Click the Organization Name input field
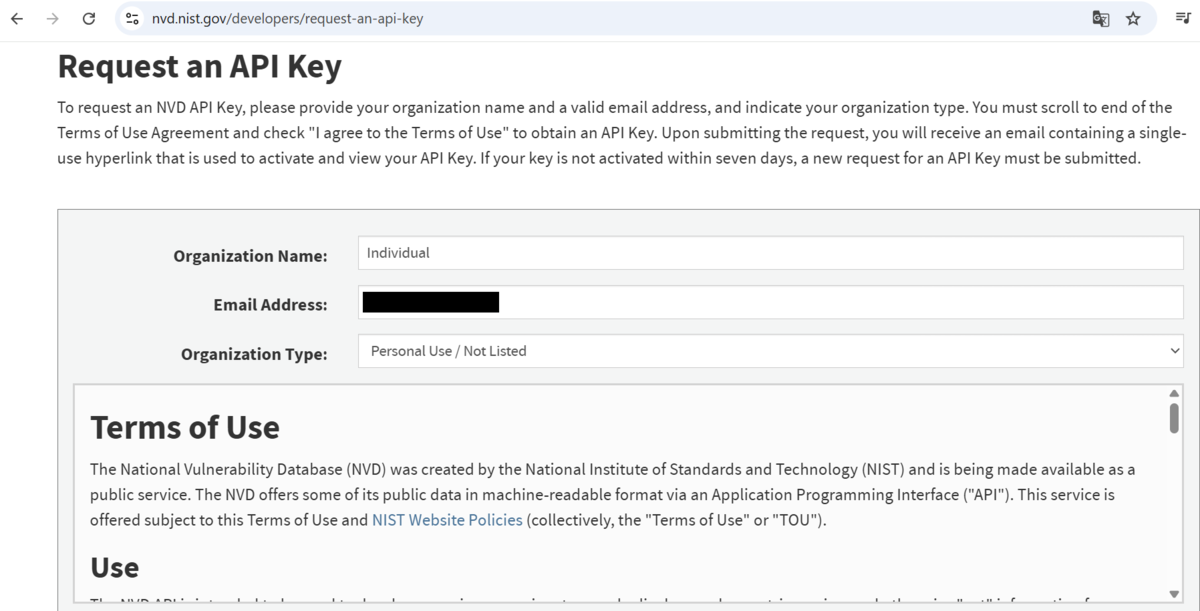1200x611 pixels. [771, 253]
